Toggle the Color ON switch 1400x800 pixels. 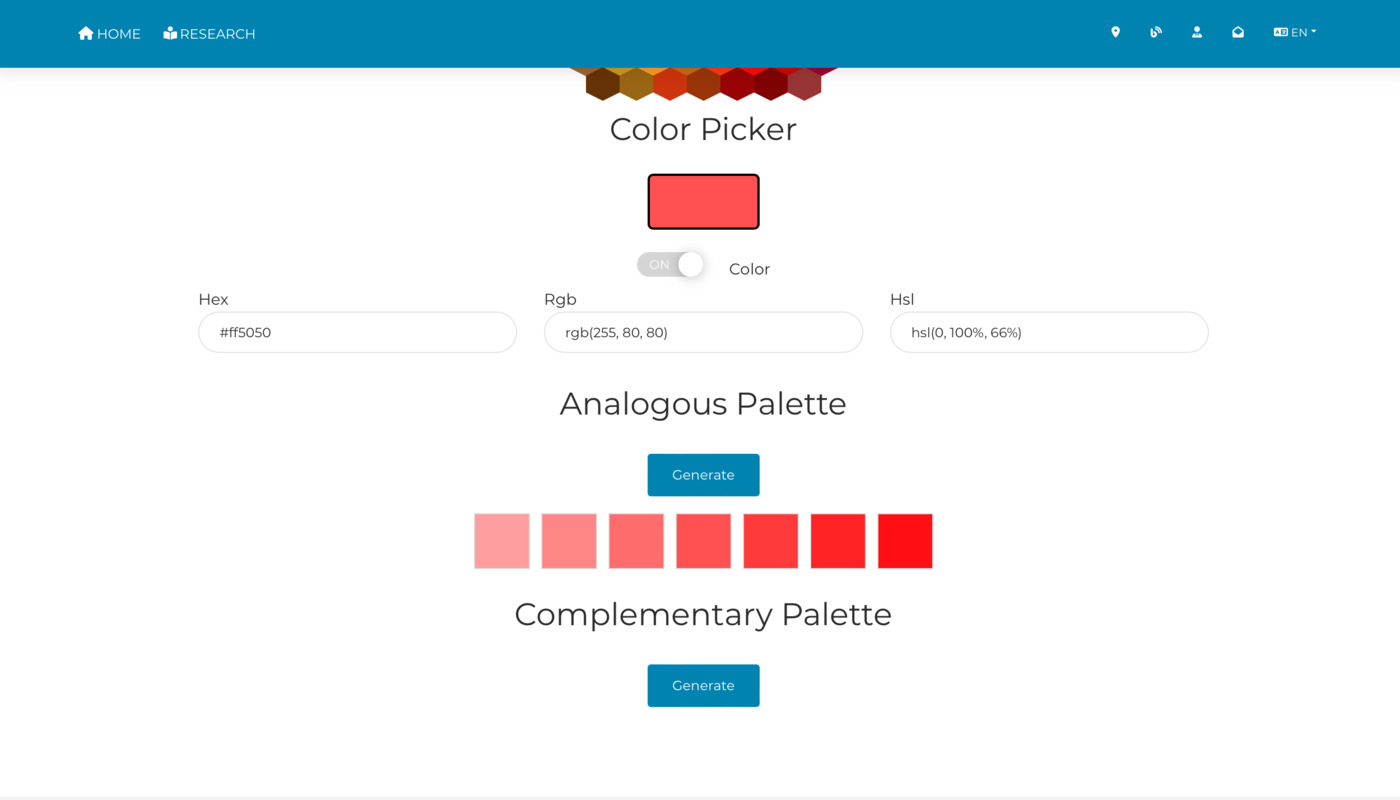[670, 265]
